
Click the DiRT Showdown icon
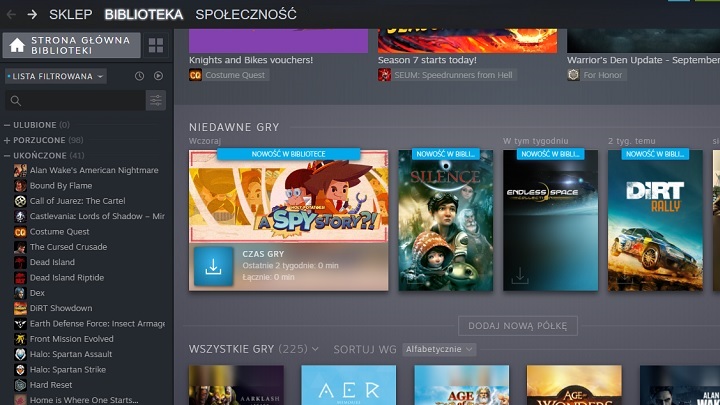[x=20, y=308]
